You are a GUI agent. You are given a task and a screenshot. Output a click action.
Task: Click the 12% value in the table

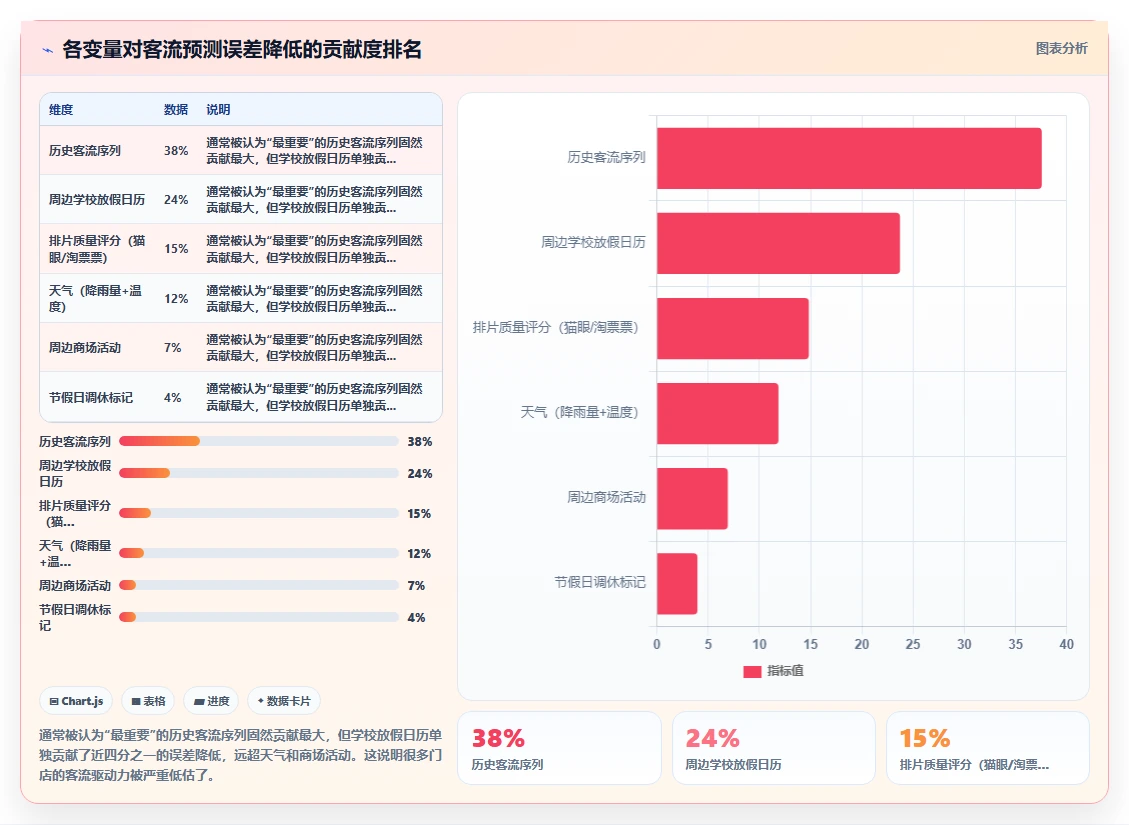176,298
